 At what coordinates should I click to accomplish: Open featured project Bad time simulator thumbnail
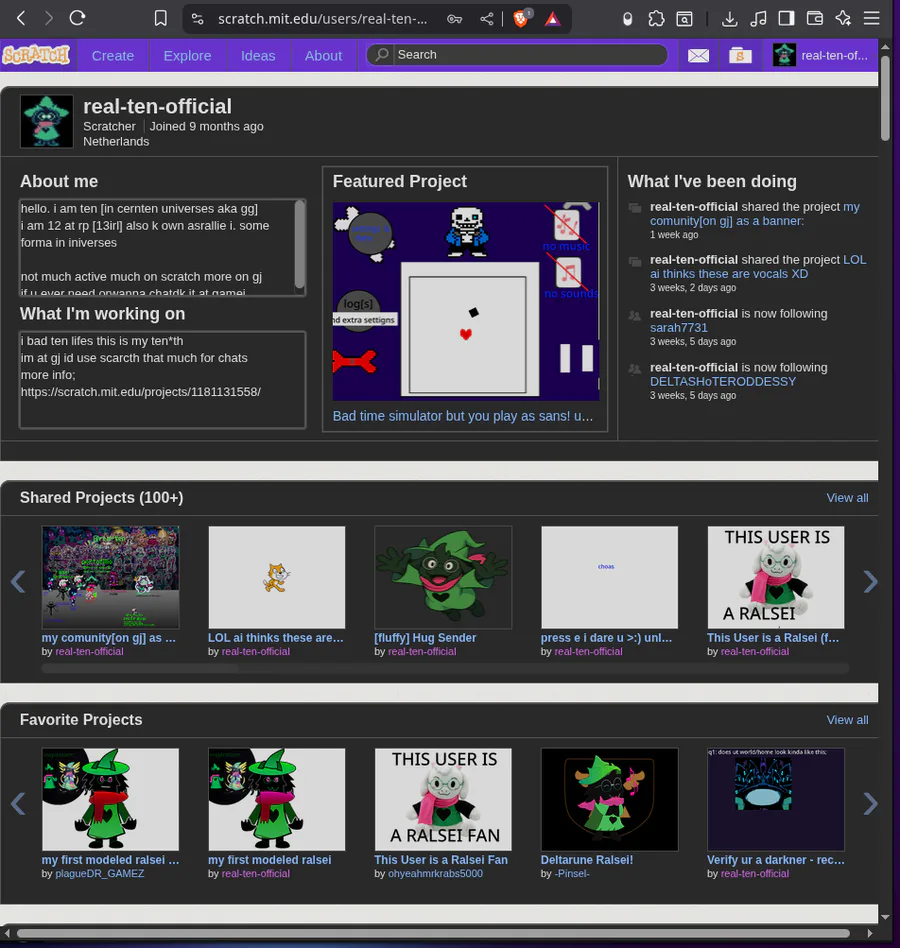point(466,301)
